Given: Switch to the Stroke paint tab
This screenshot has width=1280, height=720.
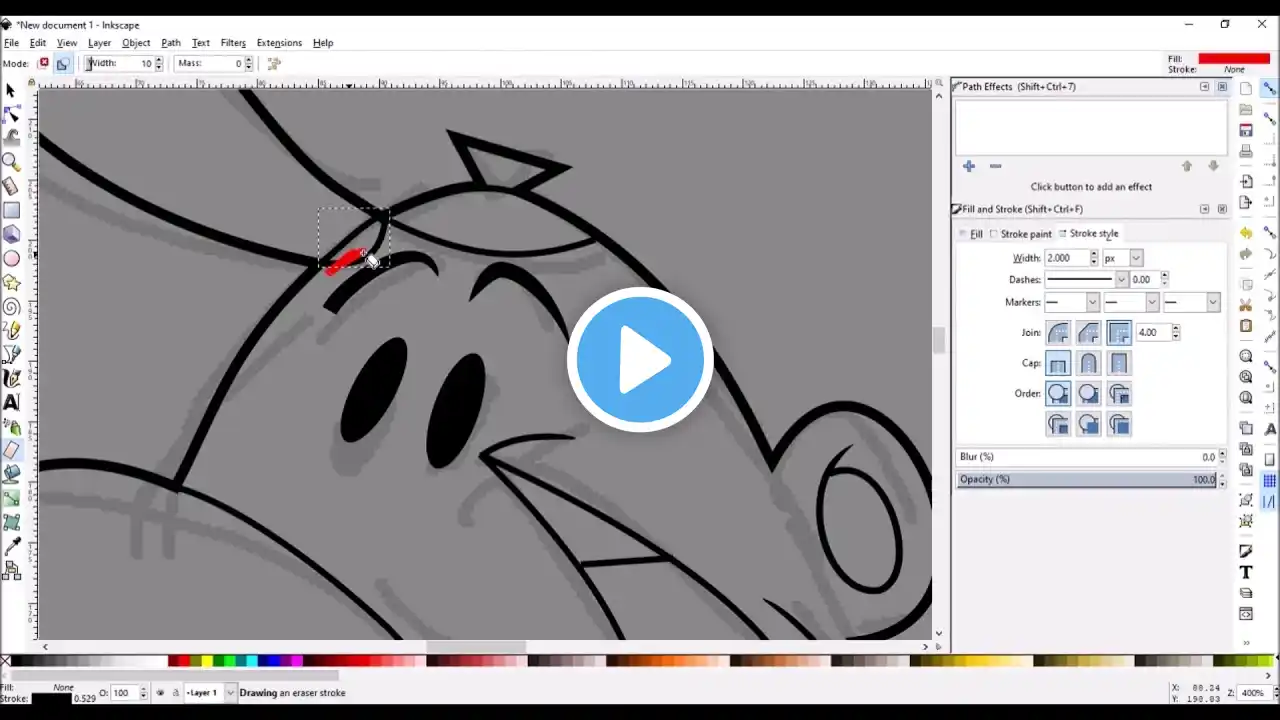Looking at the screenshot, I should point(1021,234).
